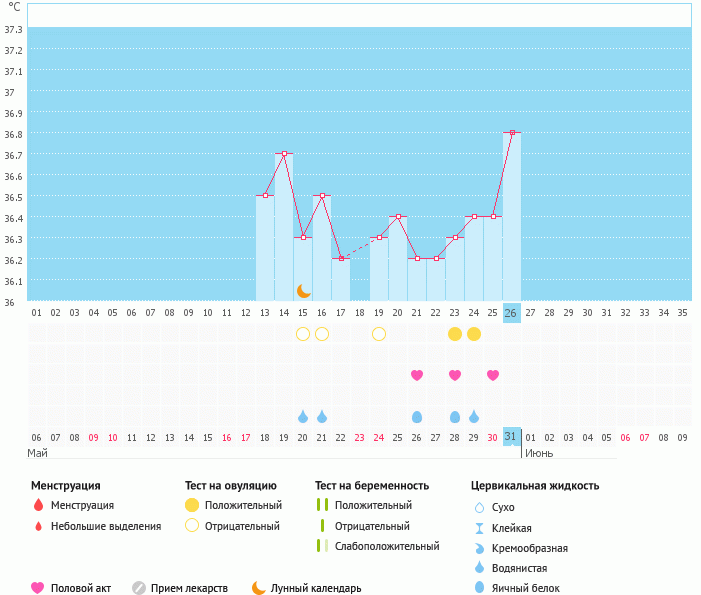The height and width of the screenshot is (595, 701).
Task: Select the negative ovulation test circle on day 19
Action: [379, 334]
